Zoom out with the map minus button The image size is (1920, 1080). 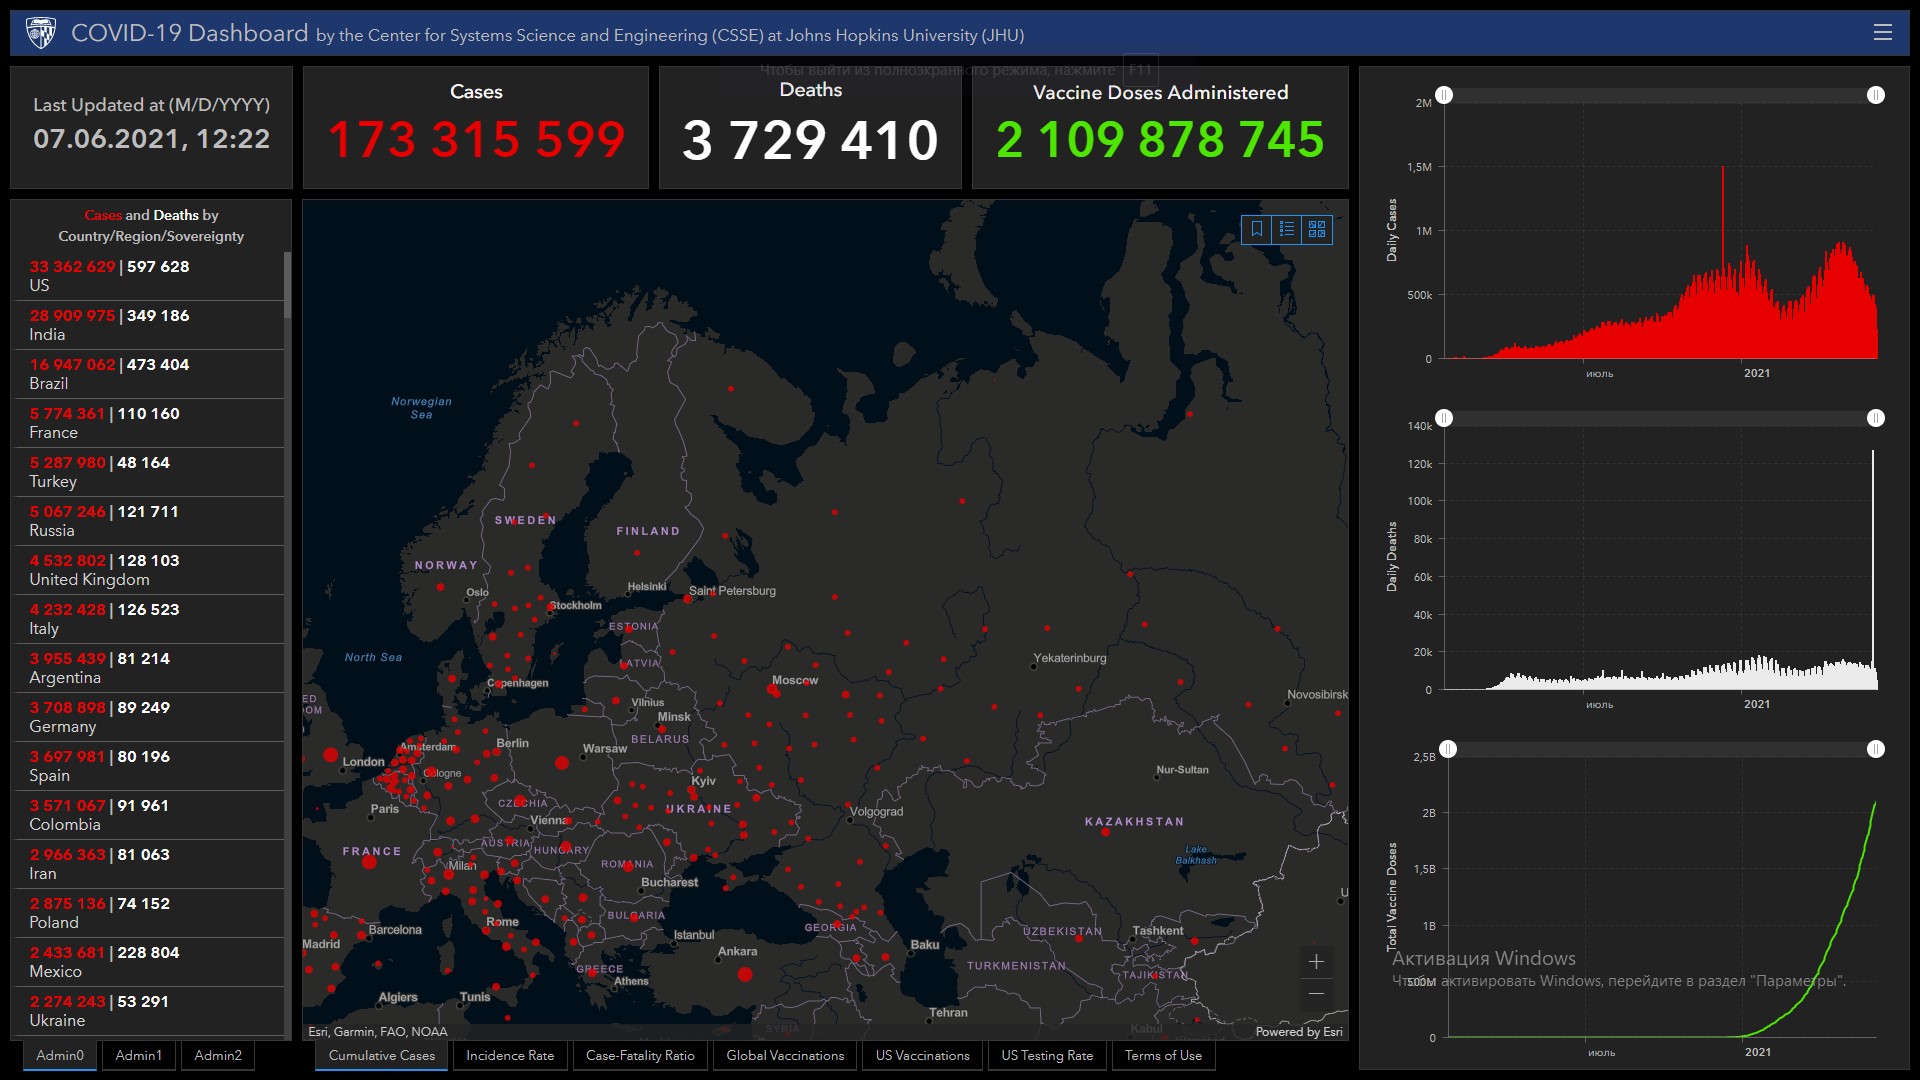coord(1316,993)
